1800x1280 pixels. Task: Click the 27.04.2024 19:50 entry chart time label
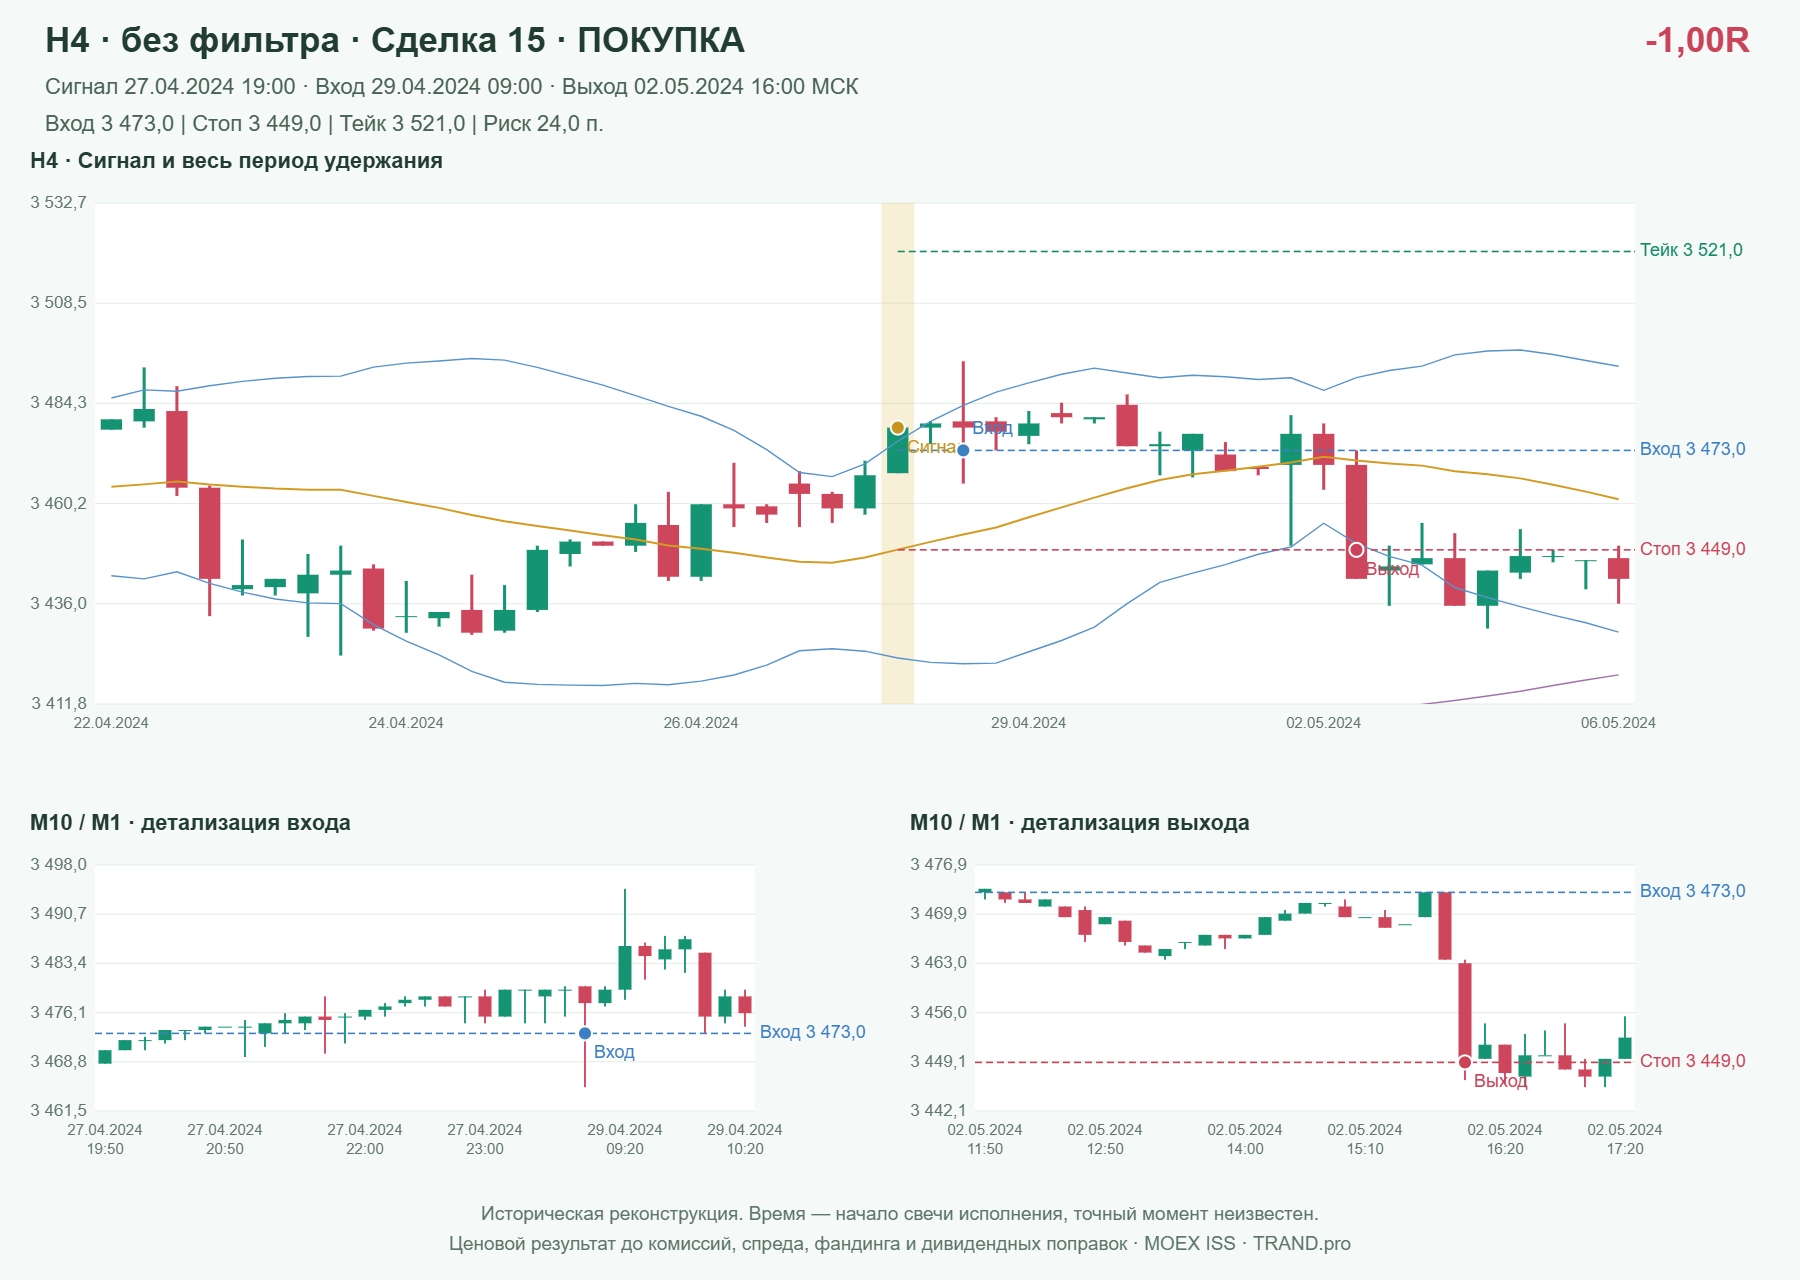pos(105,1139)
